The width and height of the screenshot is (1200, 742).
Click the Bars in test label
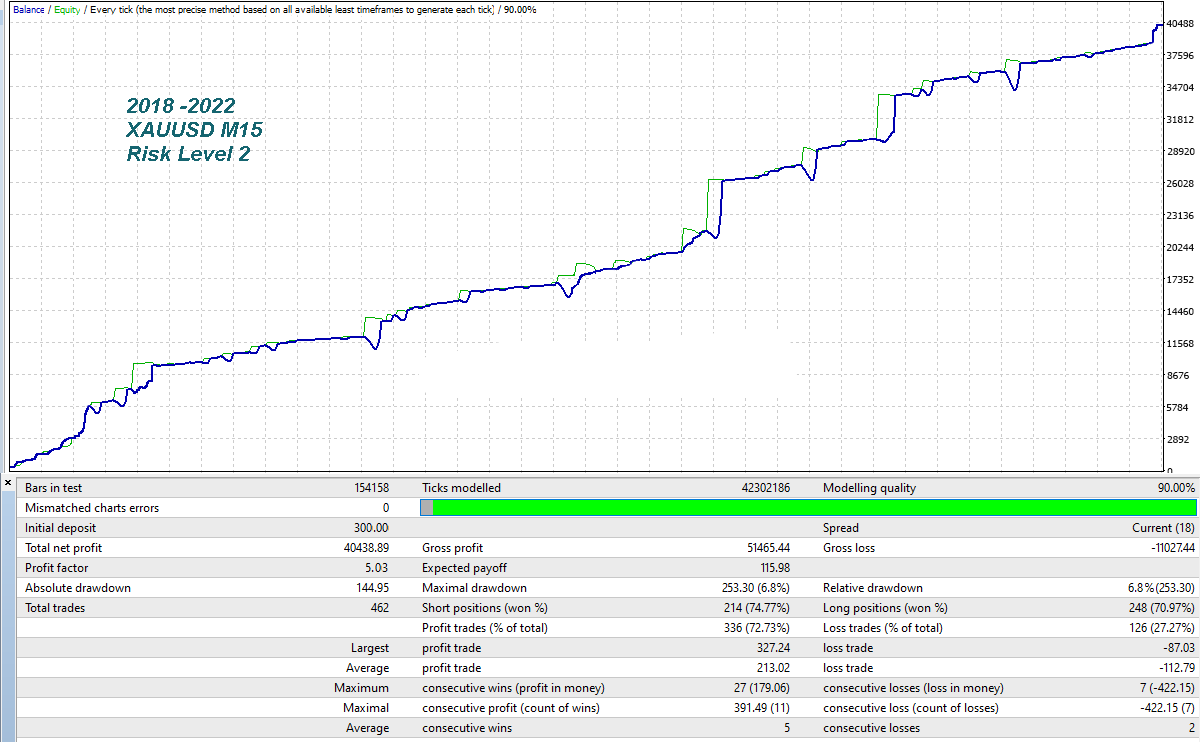click(x=54, y=488)
